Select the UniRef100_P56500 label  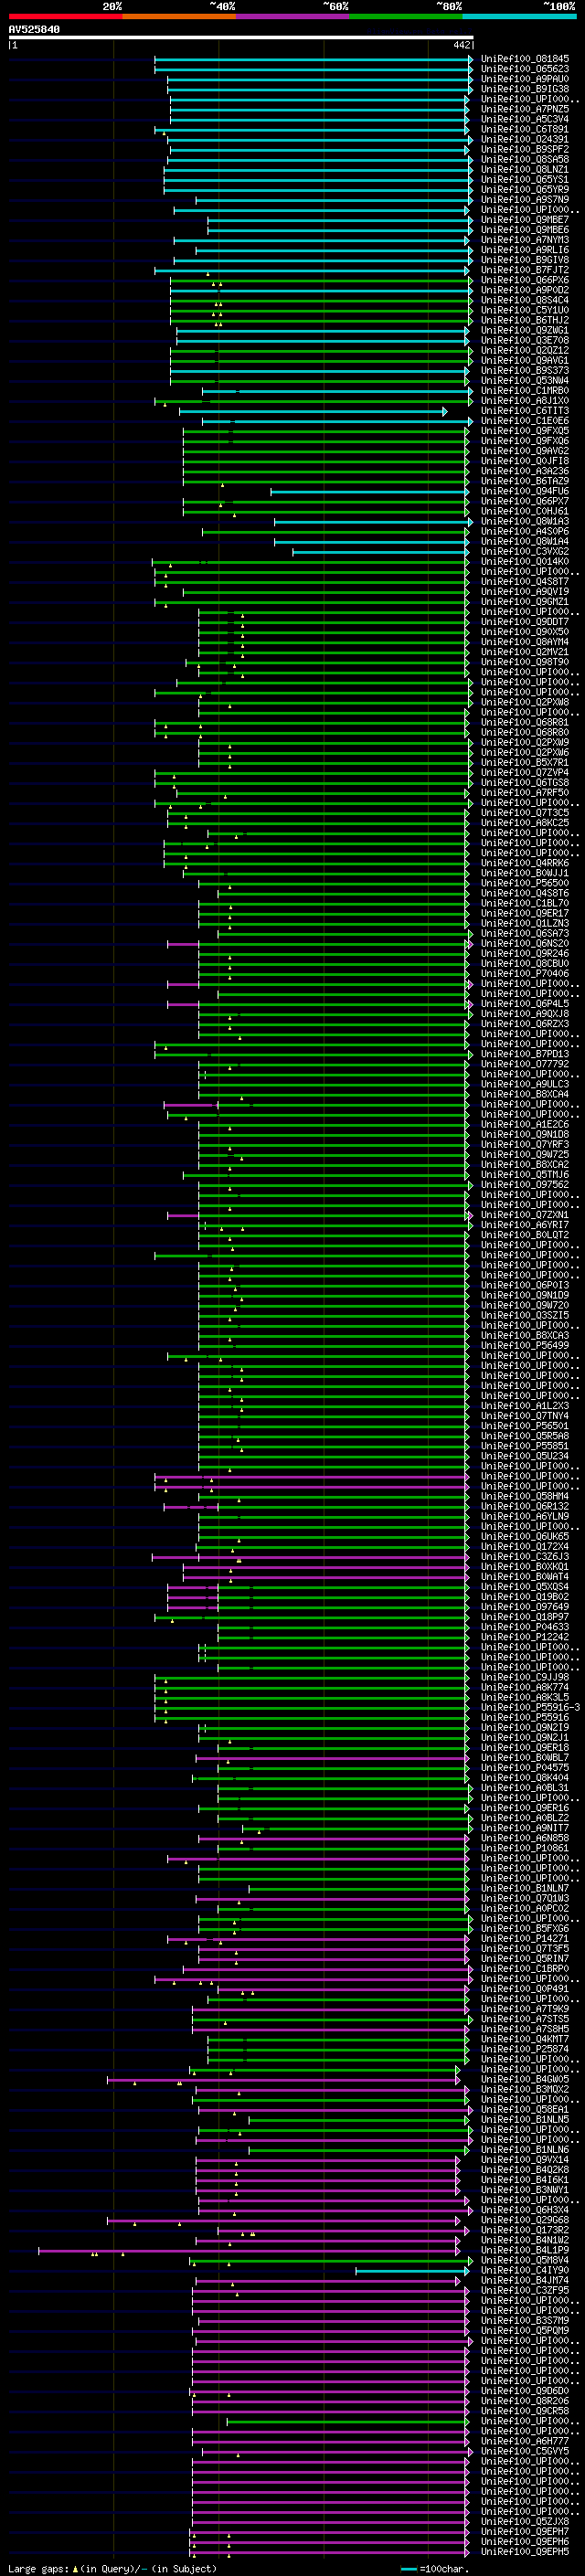[x=525, y=883]
